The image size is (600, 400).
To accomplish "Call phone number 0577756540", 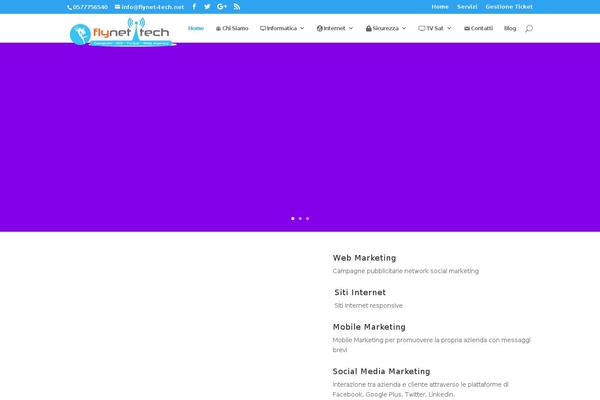I will coord(88,7).
